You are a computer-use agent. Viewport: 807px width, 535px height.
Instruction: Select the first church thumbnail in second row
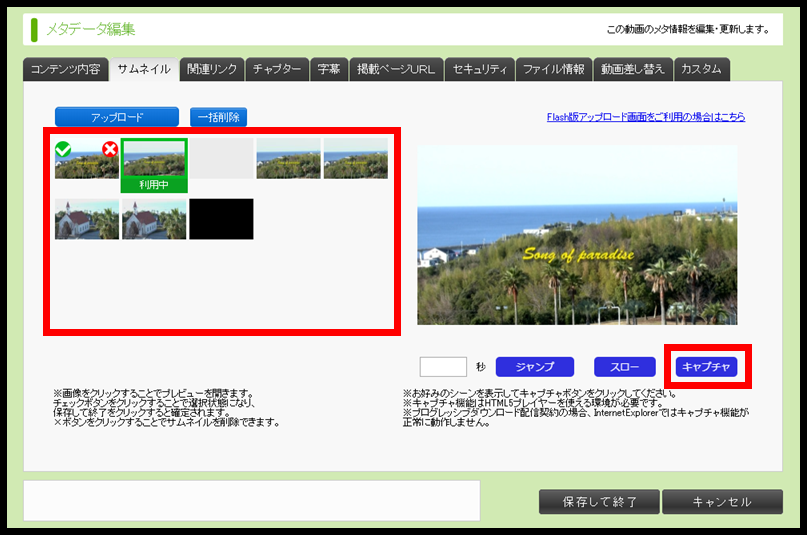click(x=87, y=219)
